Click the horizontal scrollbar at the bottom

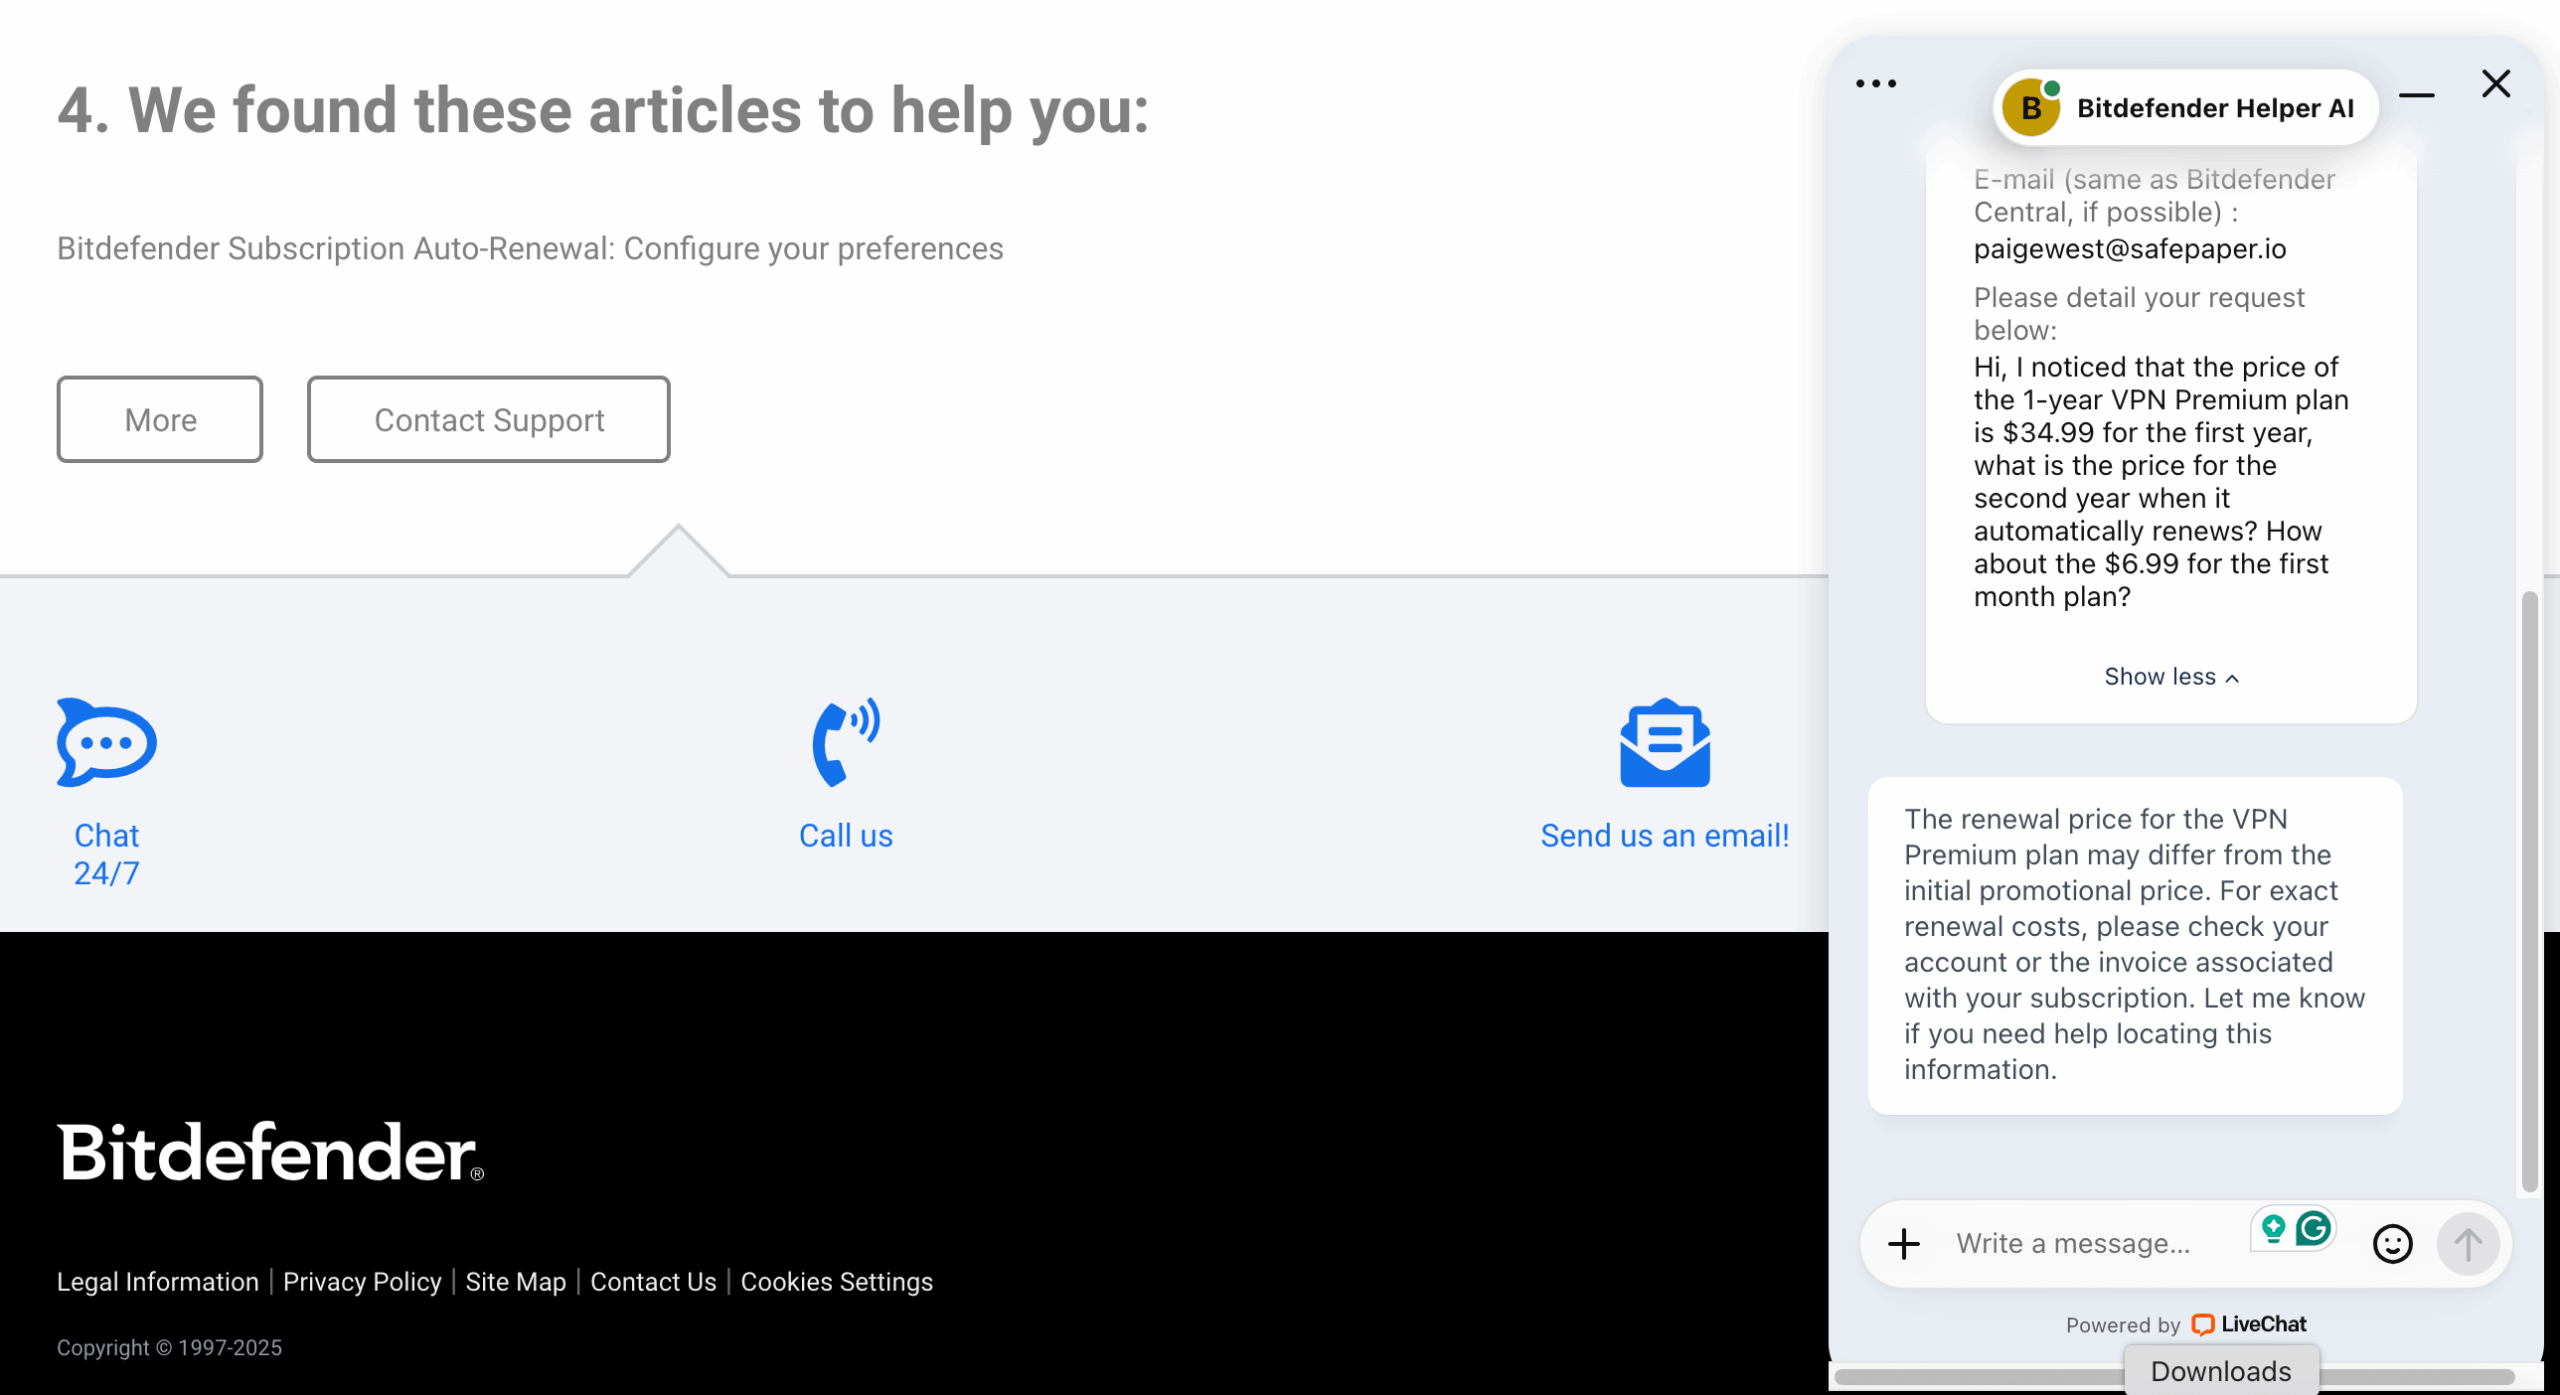pyautogui.click(x=2175, y=1378)
